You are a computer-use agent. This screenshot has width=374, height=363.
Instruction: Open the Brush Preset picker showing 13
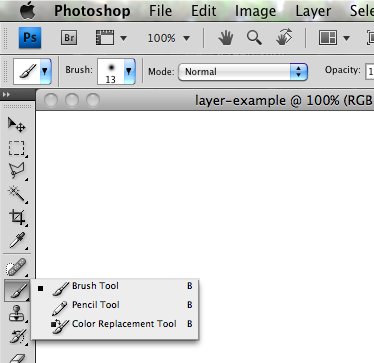tap(116, 71)
